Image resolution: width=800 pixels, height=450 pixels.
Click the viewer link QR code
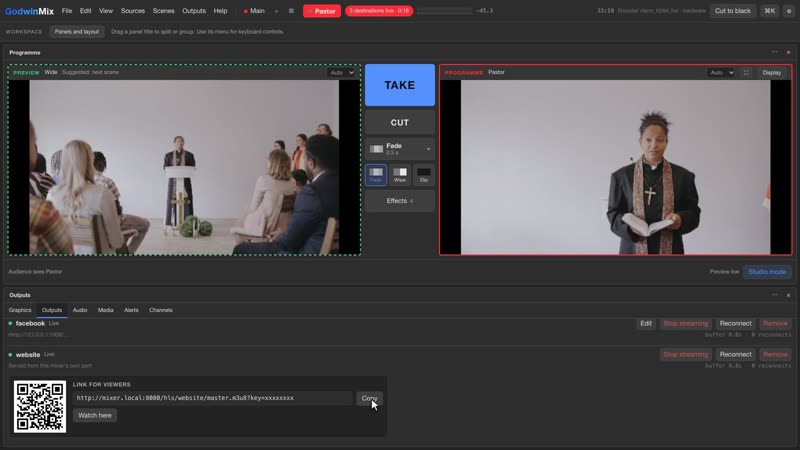click(40, 407)
